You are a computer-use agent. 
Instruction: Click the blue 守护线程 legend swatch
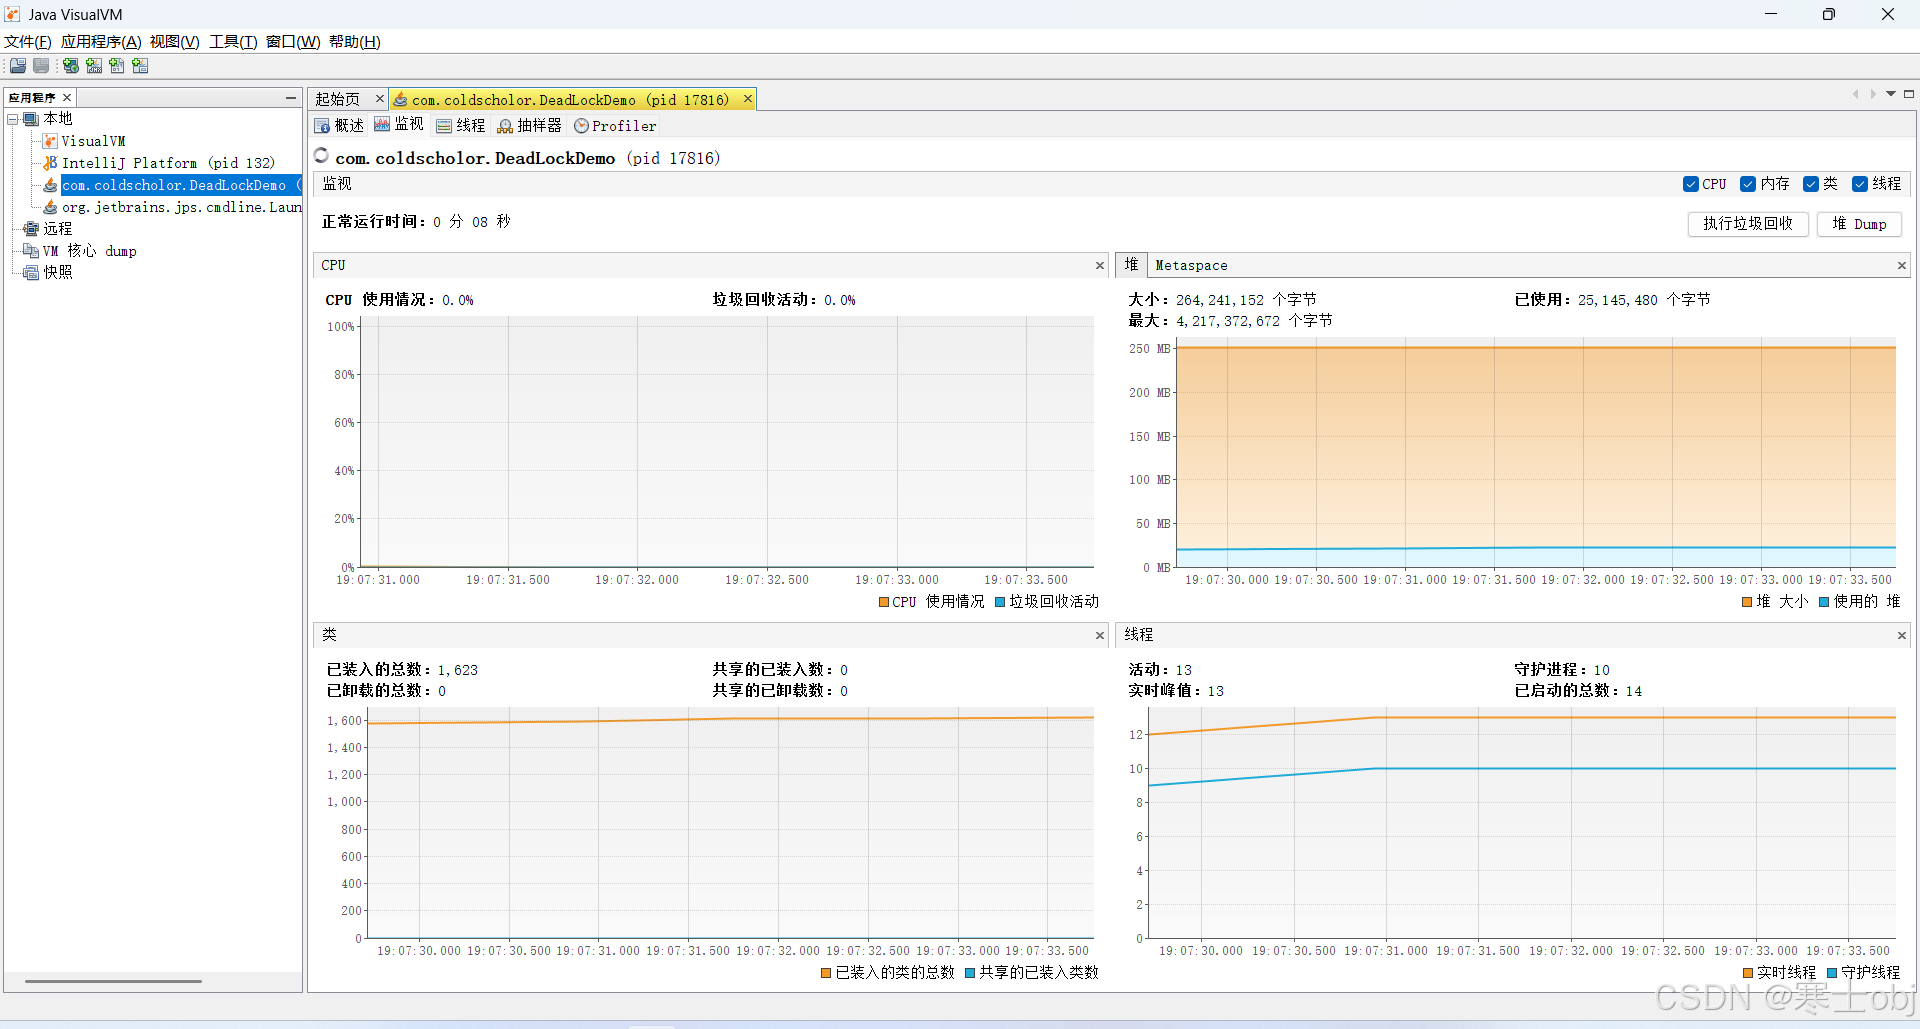click(1832, 973)
